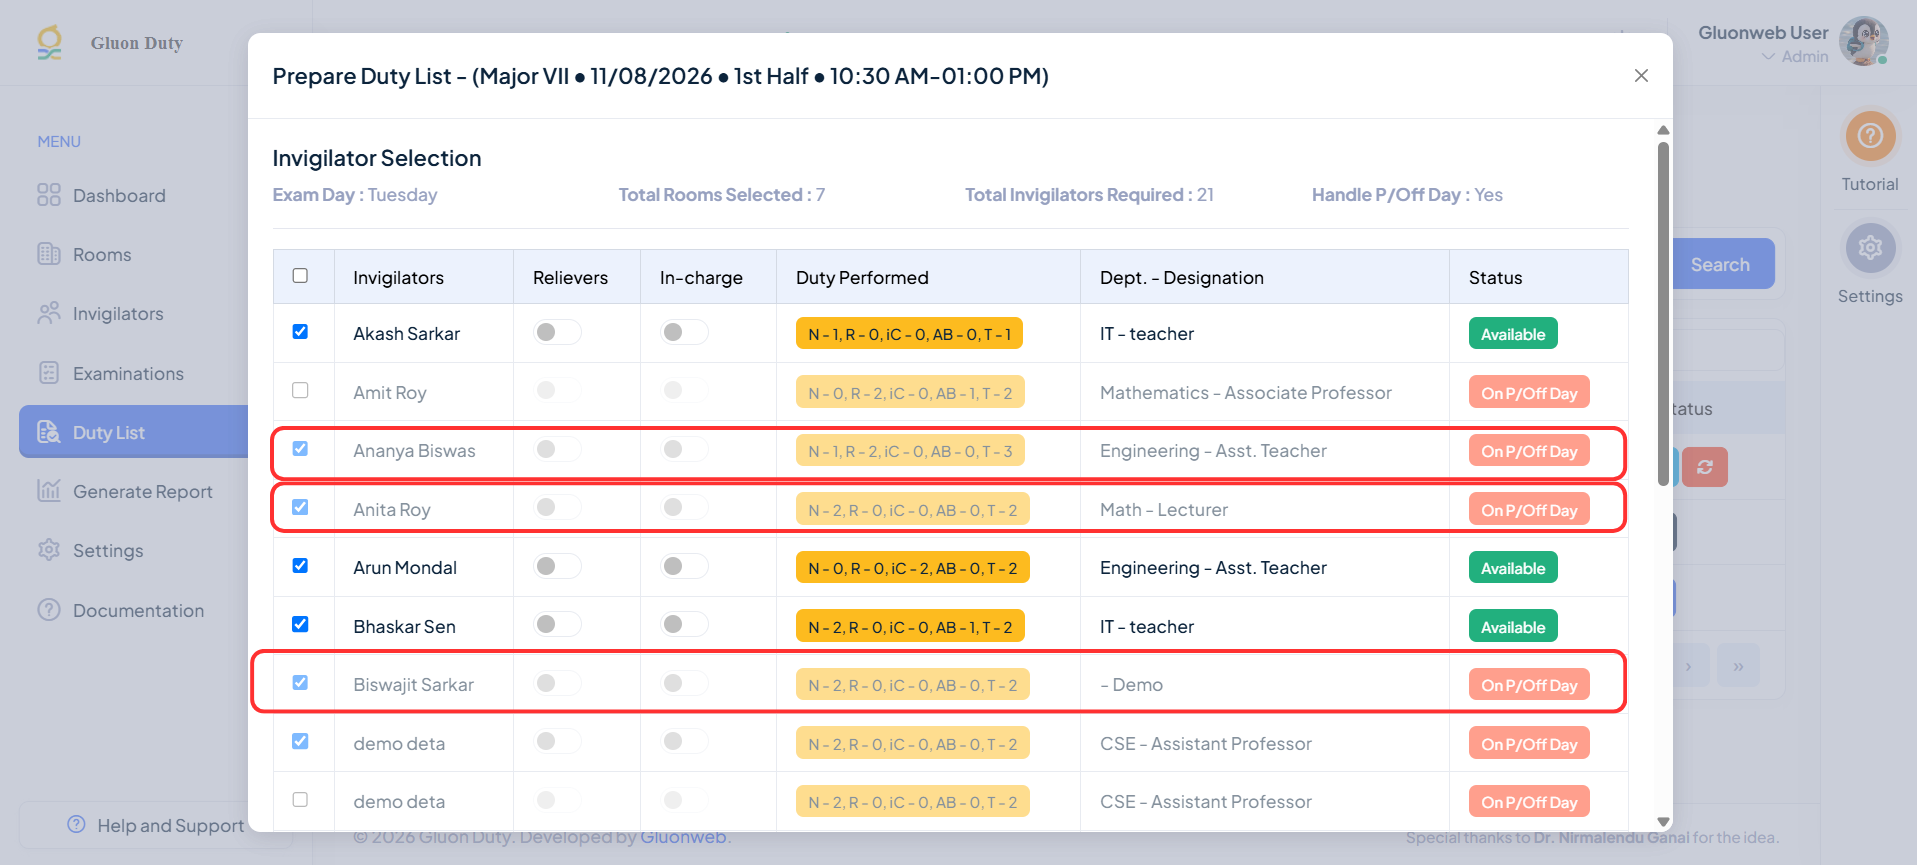Select Duty List menu item
This screenshot has height=865, width=1917.
[x=134, y=432]
